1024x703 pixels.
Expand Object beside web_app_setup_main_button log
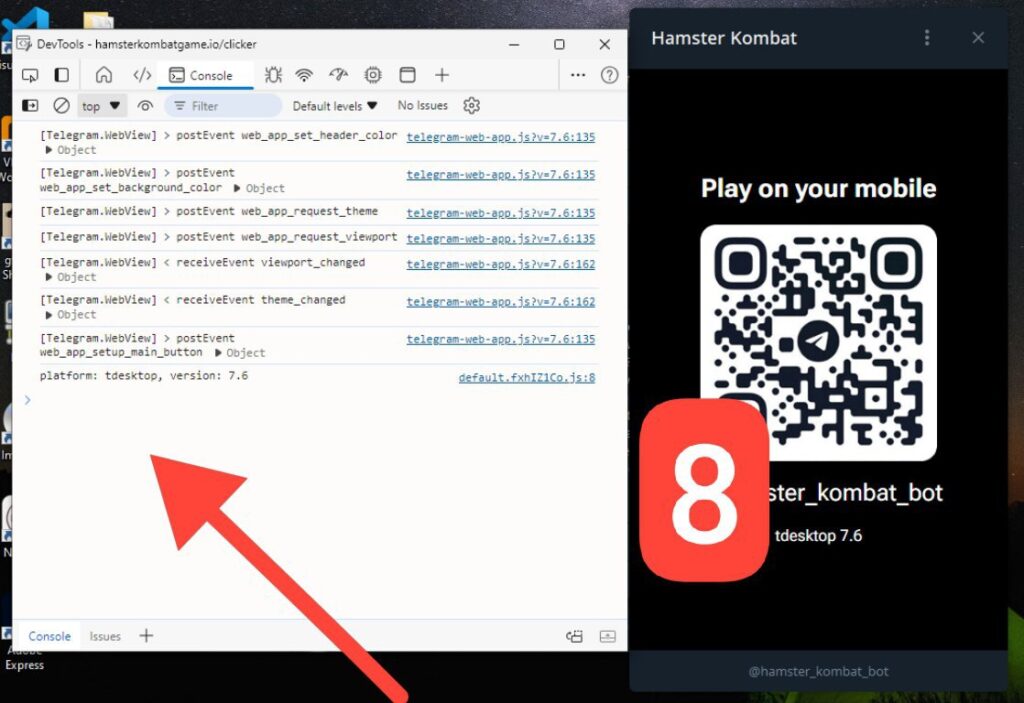[240, 353]
